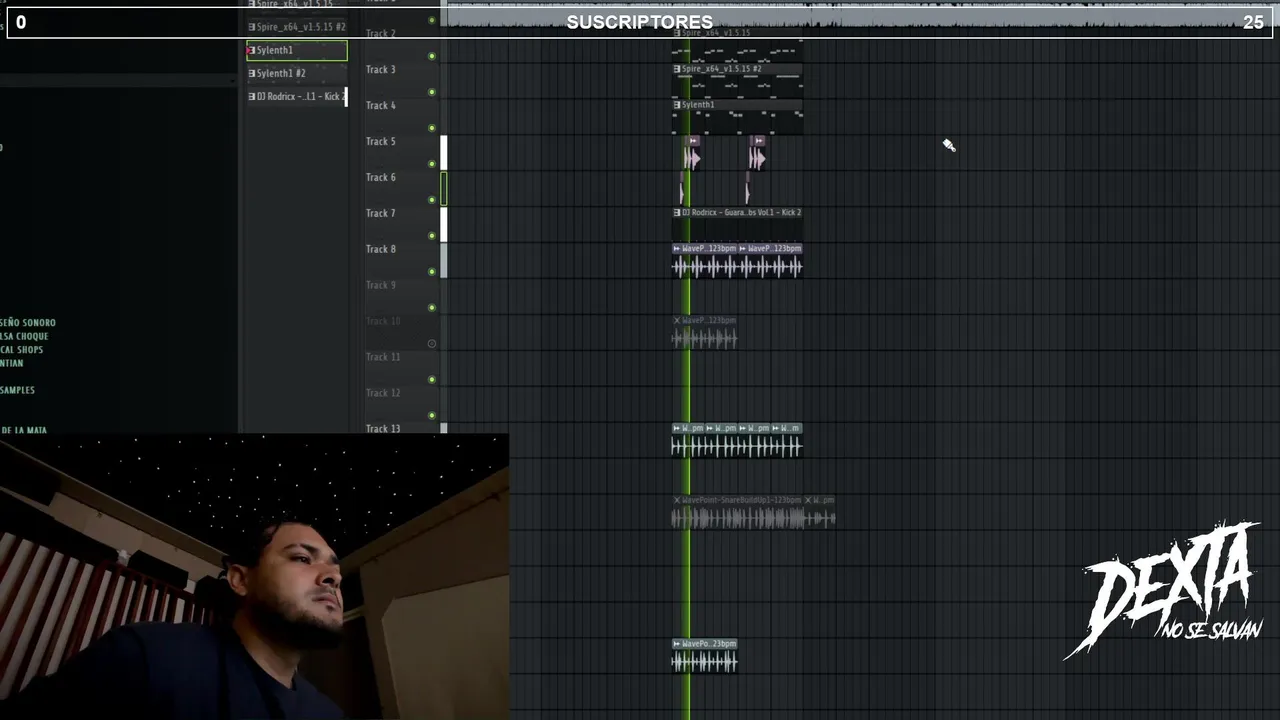Open menu icon of first WaveP 123bpm clip on Track 8
This screenshot has height=720, width=1280.
(x=677, y=249)
